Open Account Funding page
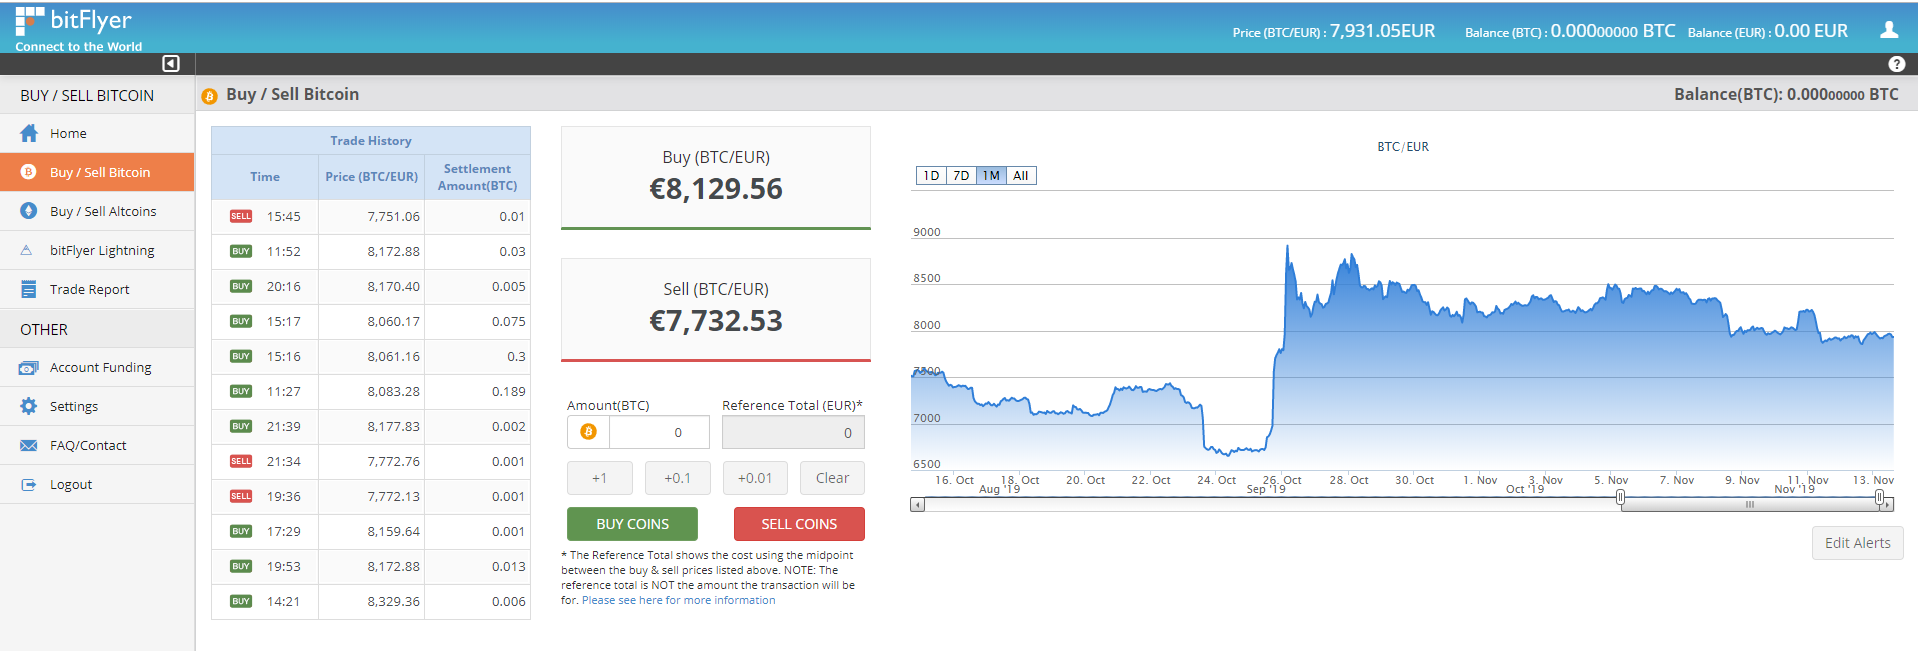The height and width of the screenshot is (651, 1918). click(97, 367)
